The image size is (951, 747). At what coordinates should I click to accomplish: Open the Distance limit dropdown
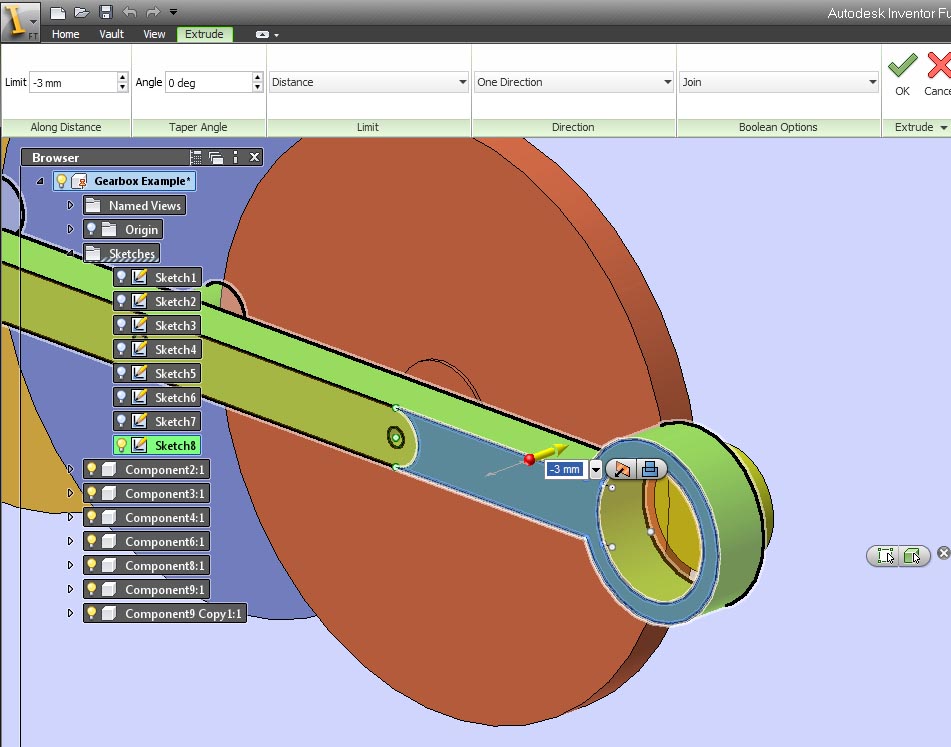(x=368, y=82)
